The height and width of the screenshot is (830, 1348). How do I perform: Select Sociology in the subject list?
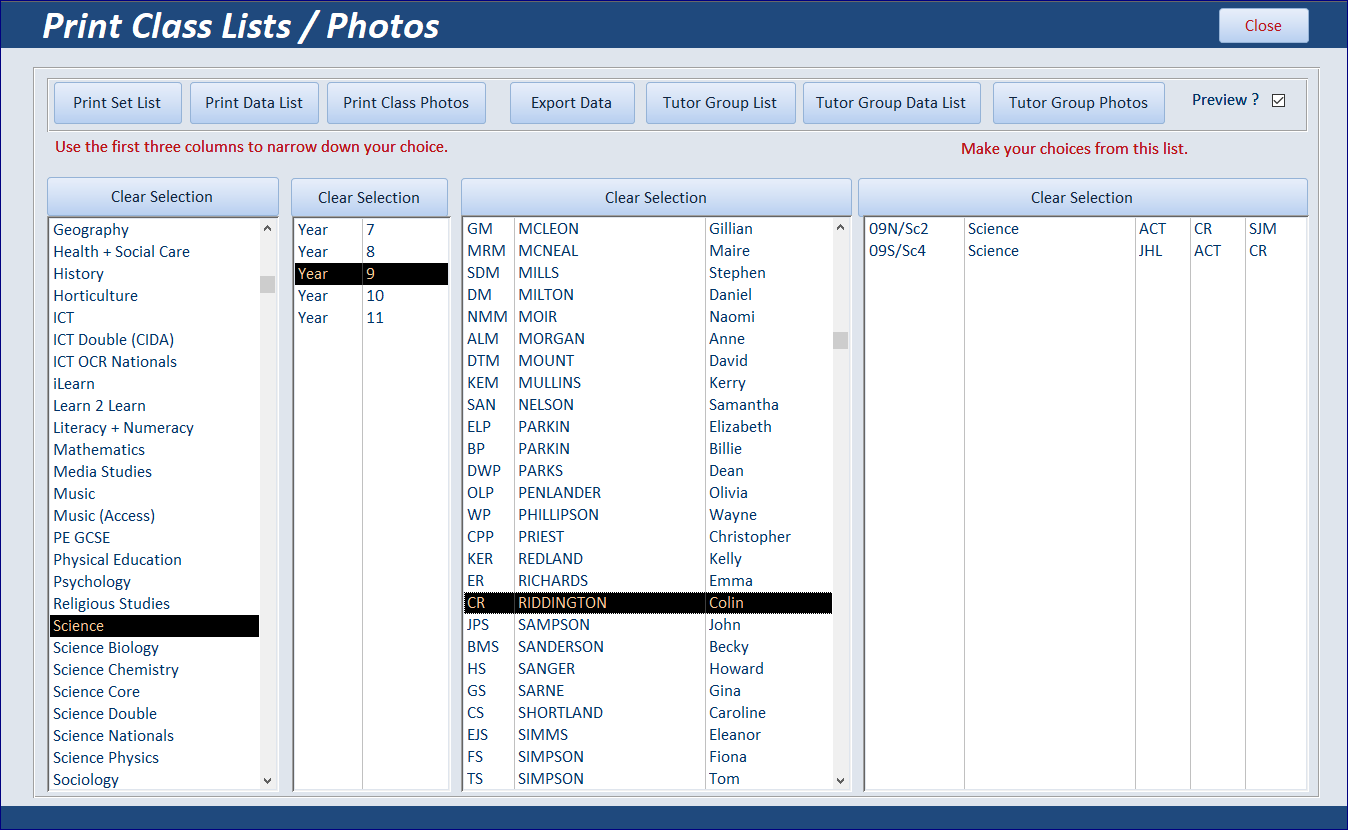tap(155, 780)
